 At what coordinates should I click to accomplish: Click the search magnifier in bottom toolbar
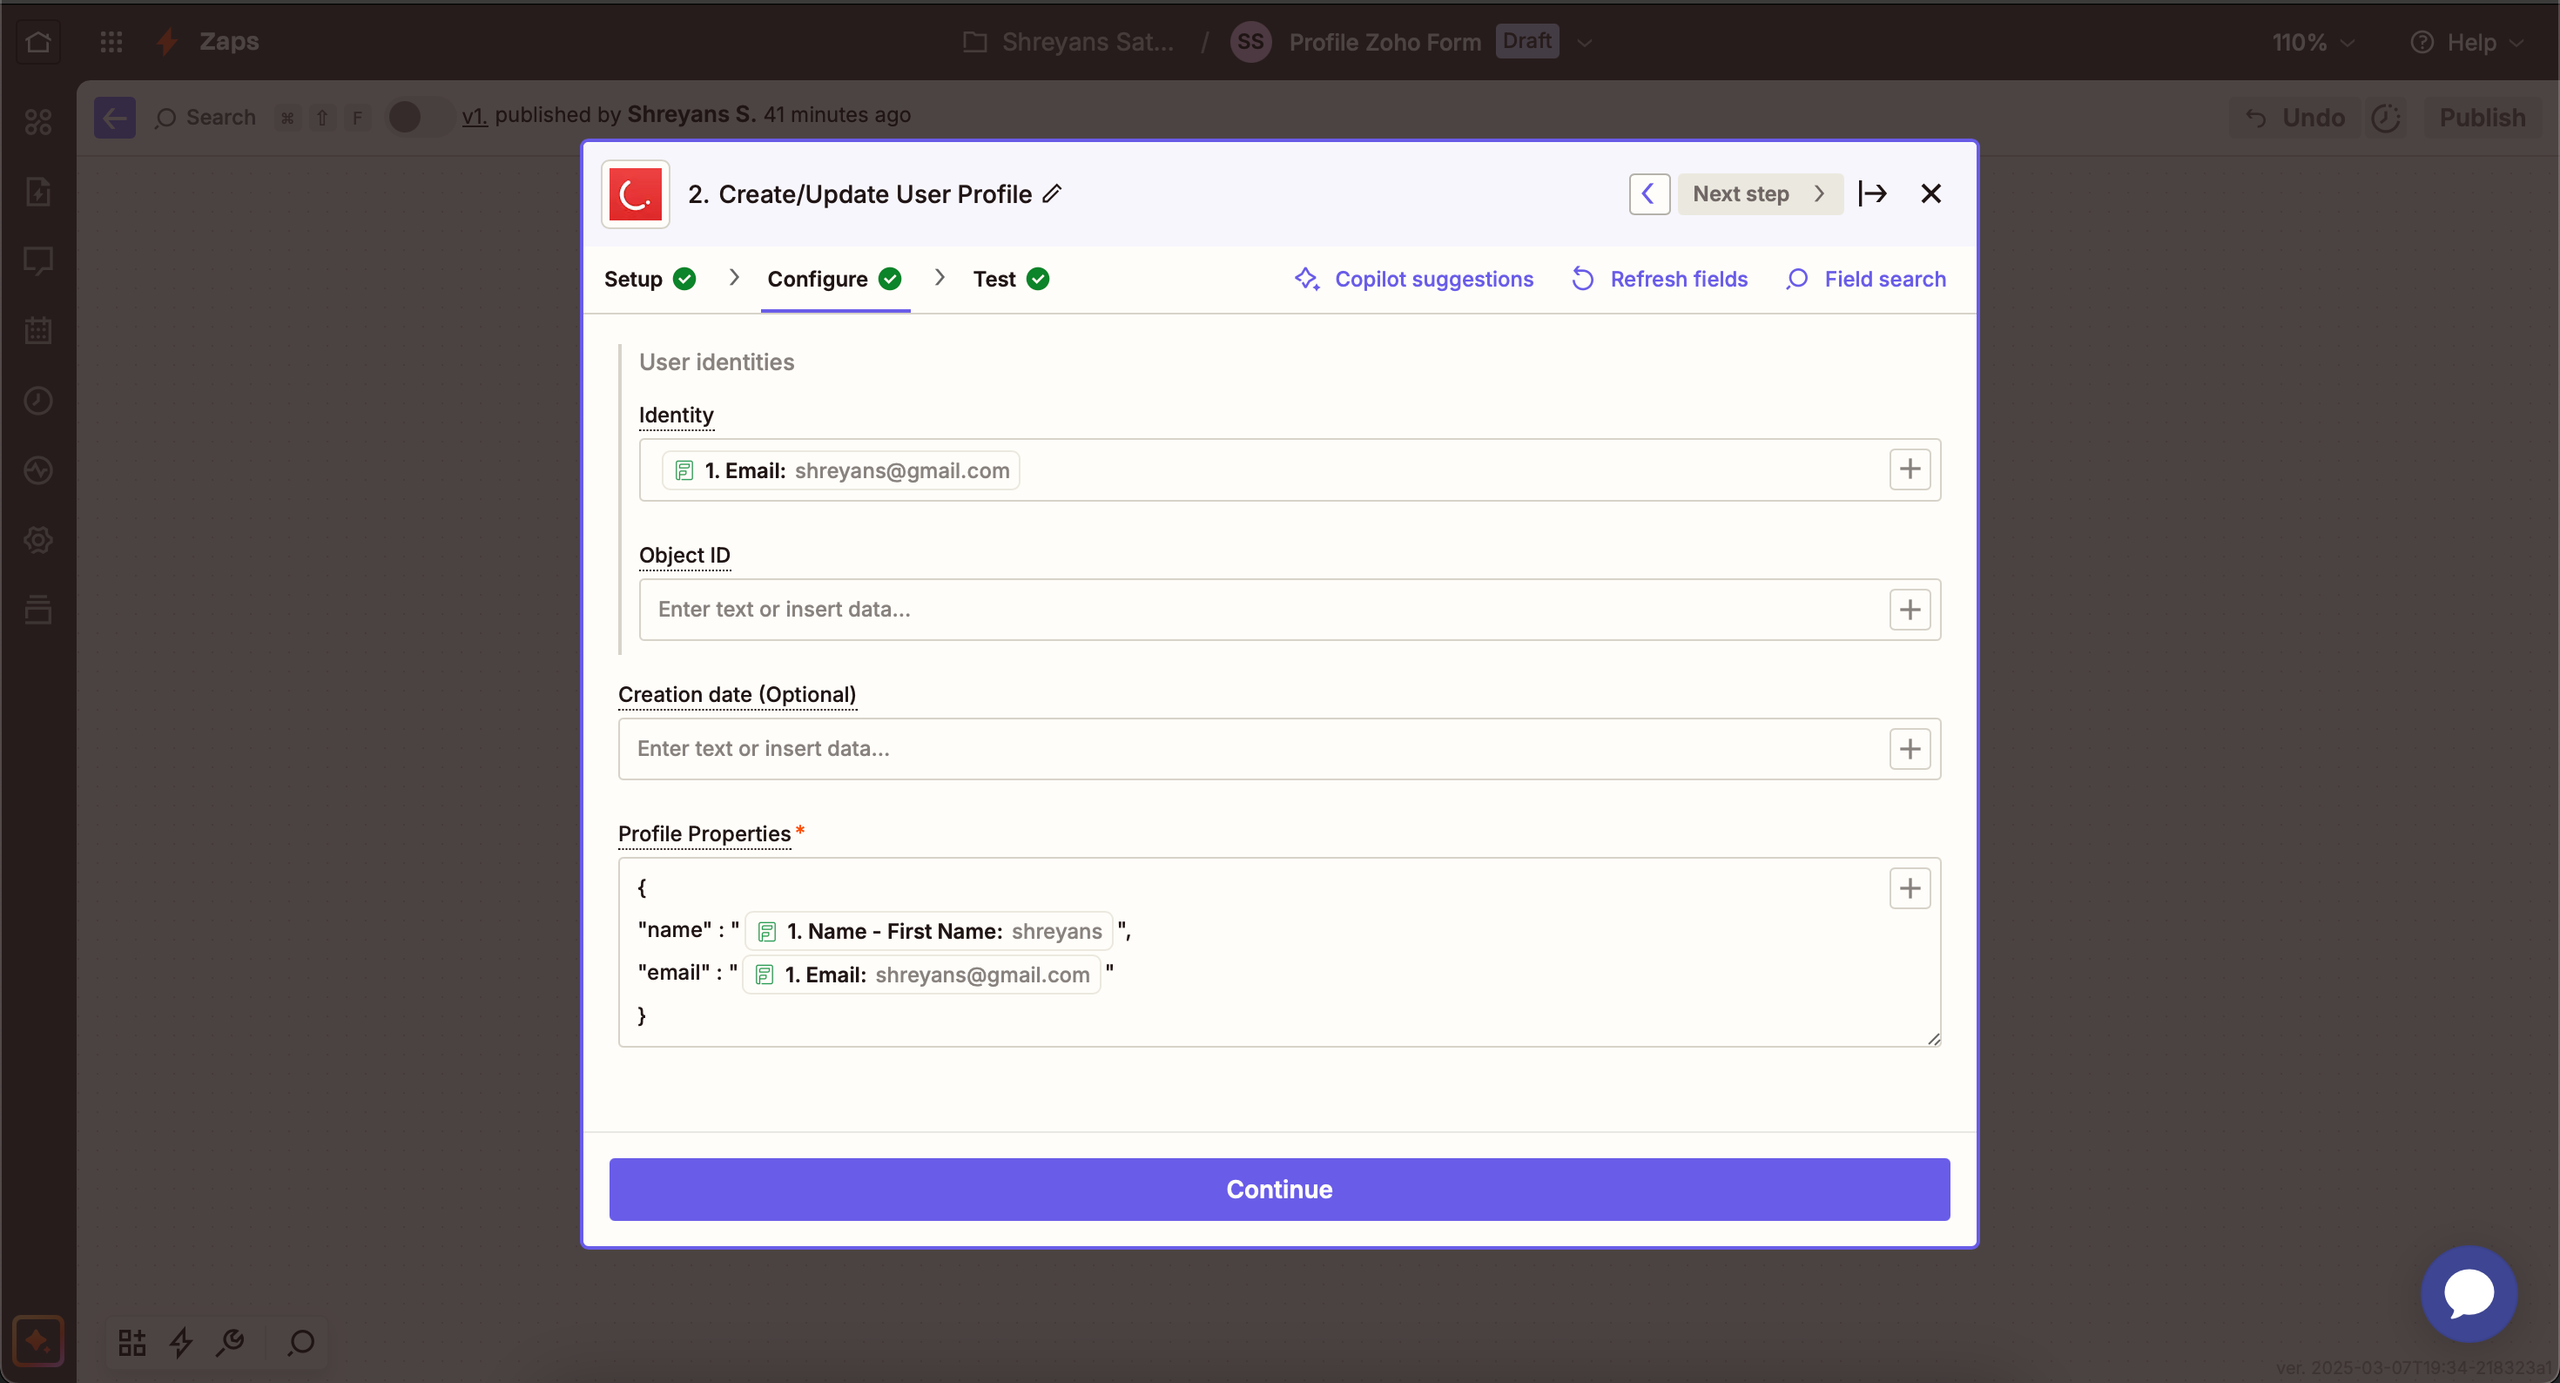coord(301,1342)
